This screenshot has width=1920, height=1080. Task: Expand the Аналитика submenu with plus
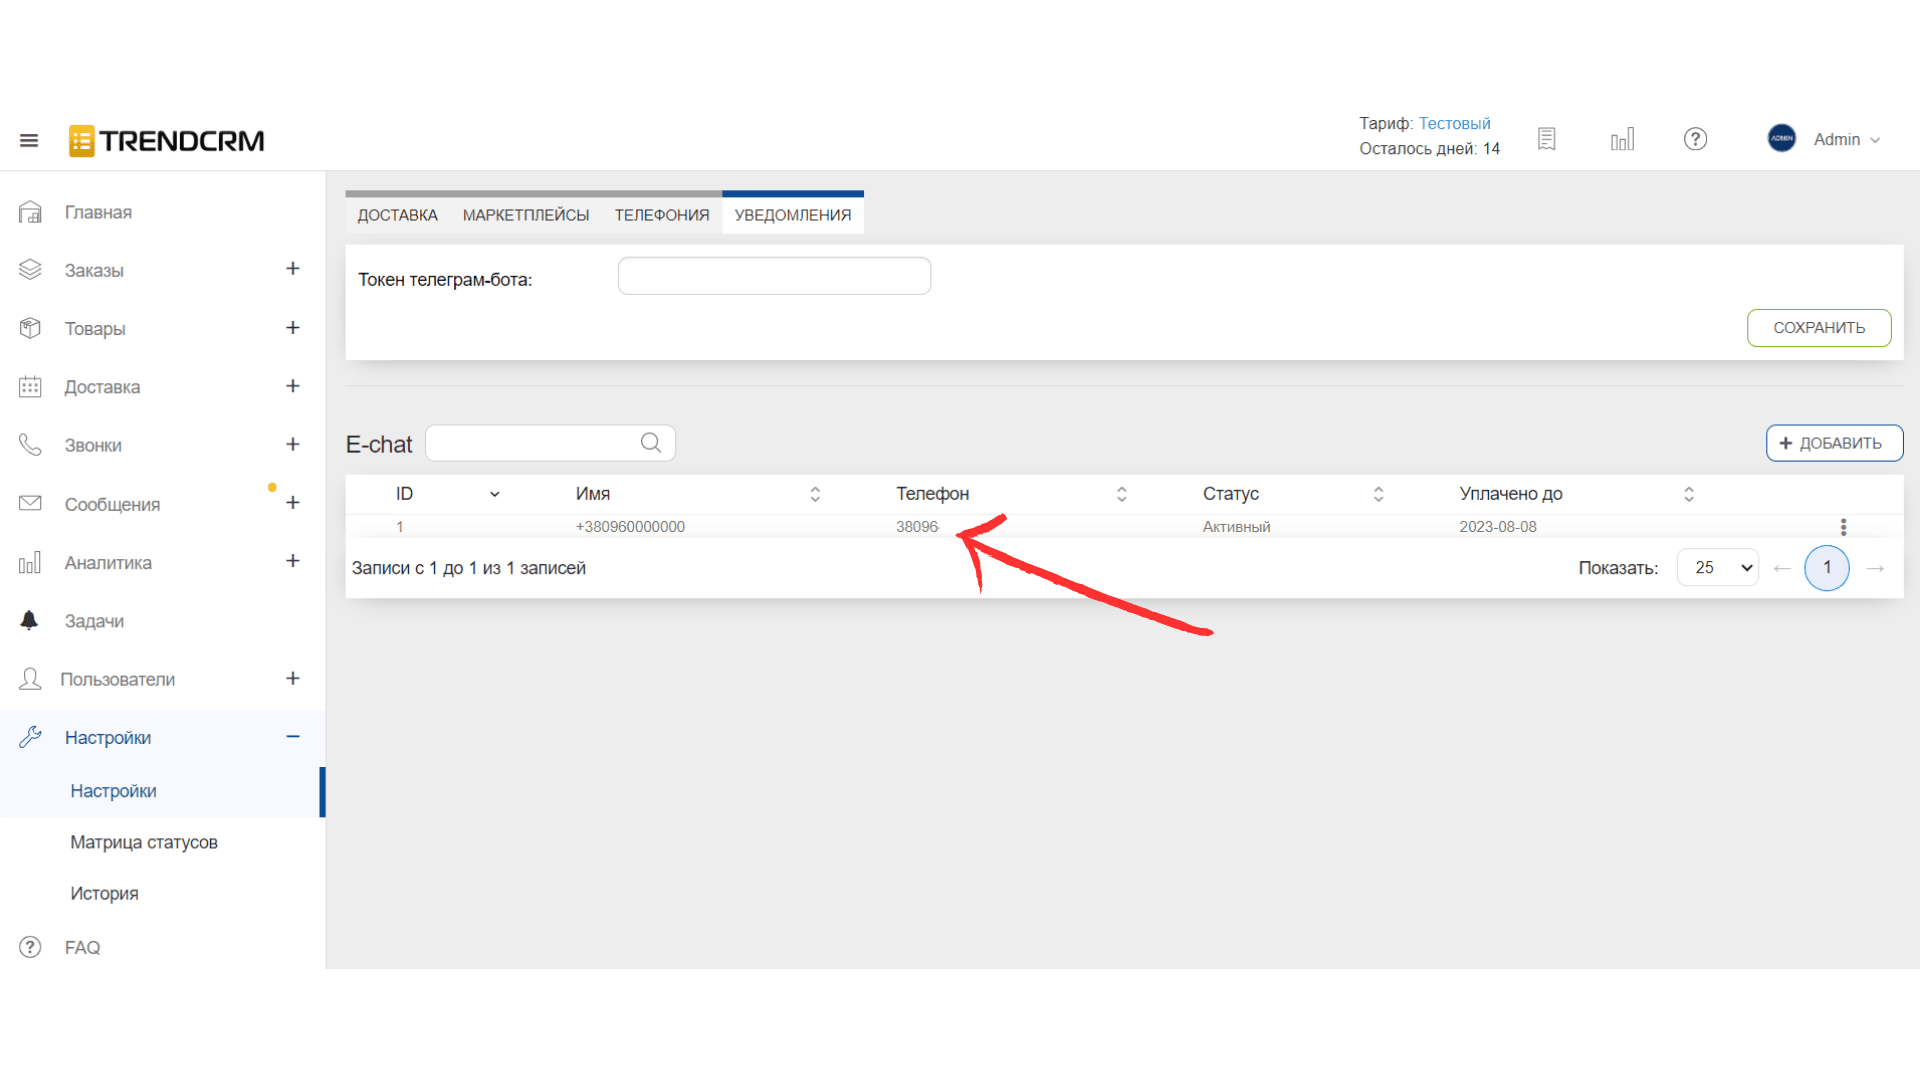293,561
